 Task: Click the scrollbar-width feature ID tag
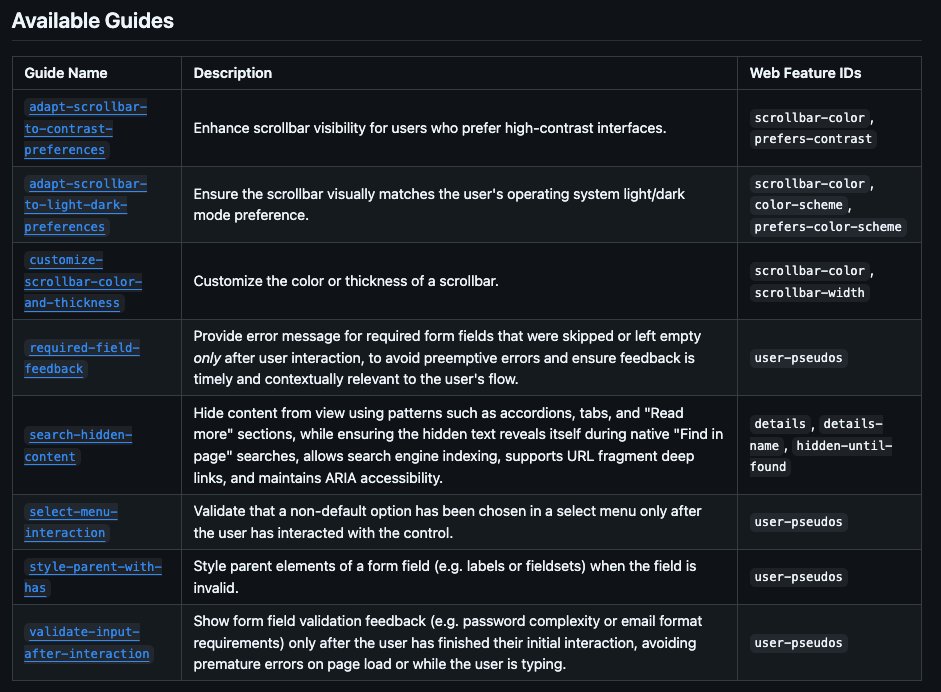(x=809, y=292)
